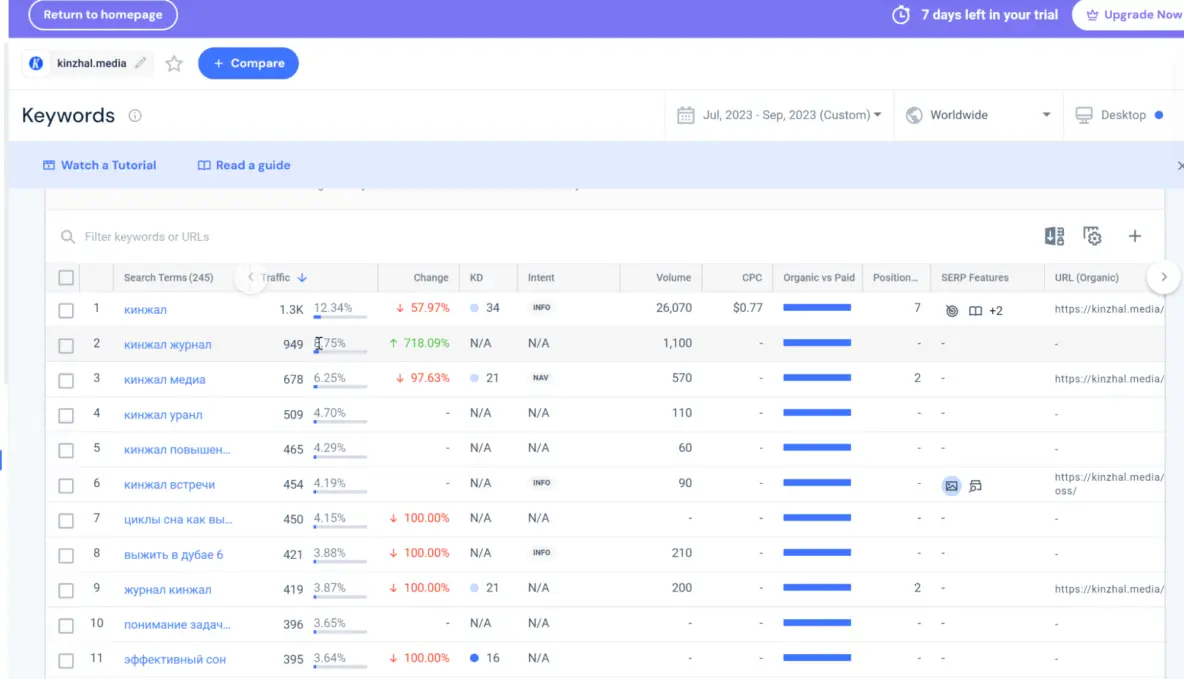
Task: Click the info icon next to Keywords
Action: (x=135, y=116)
